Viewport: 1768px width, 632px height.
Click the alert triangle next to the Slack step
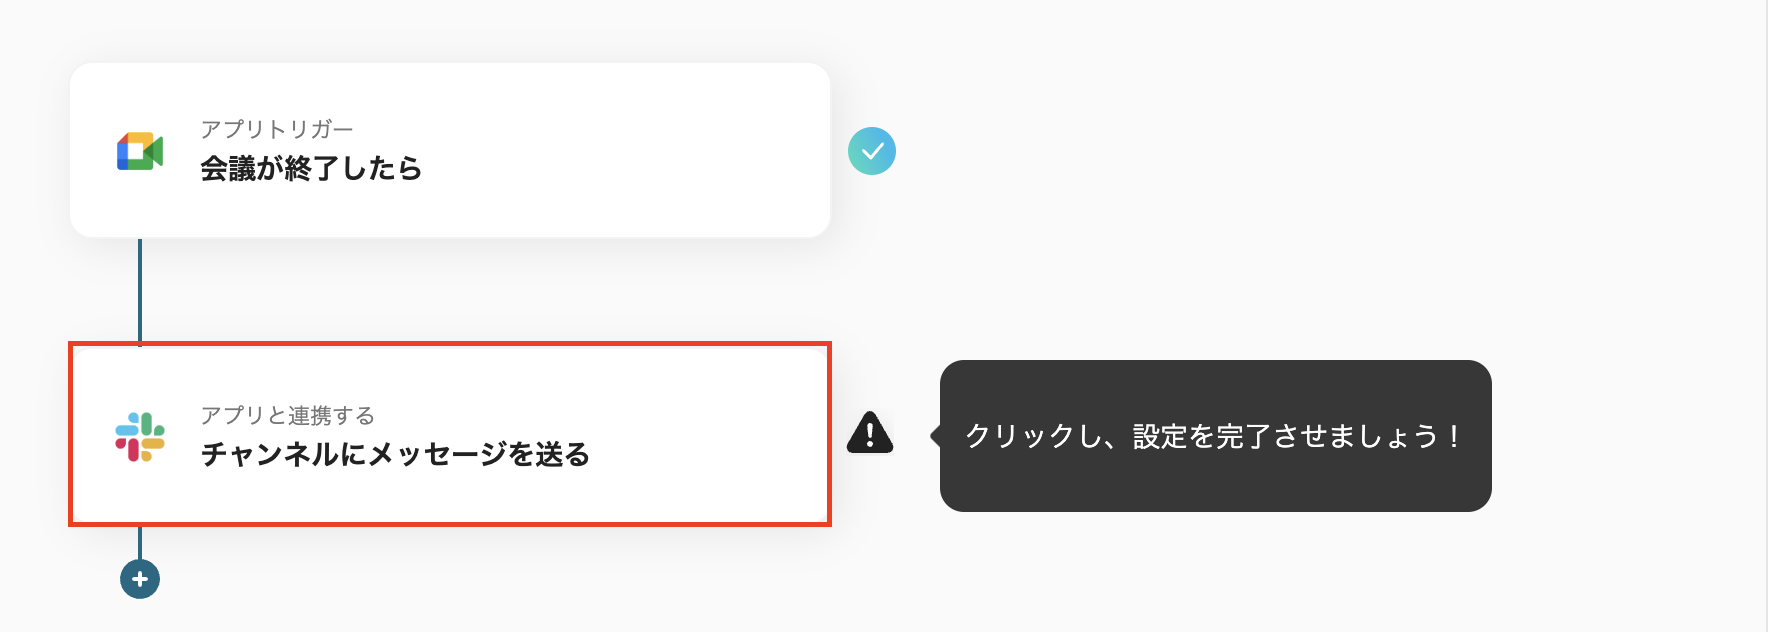(869, 434)
